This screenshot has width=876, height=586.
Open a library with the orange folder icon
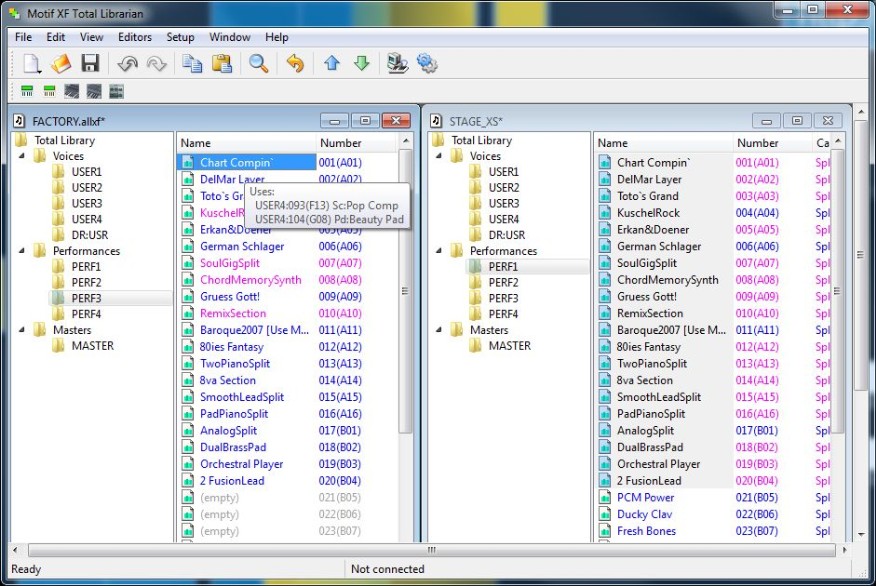coord(61,64)
